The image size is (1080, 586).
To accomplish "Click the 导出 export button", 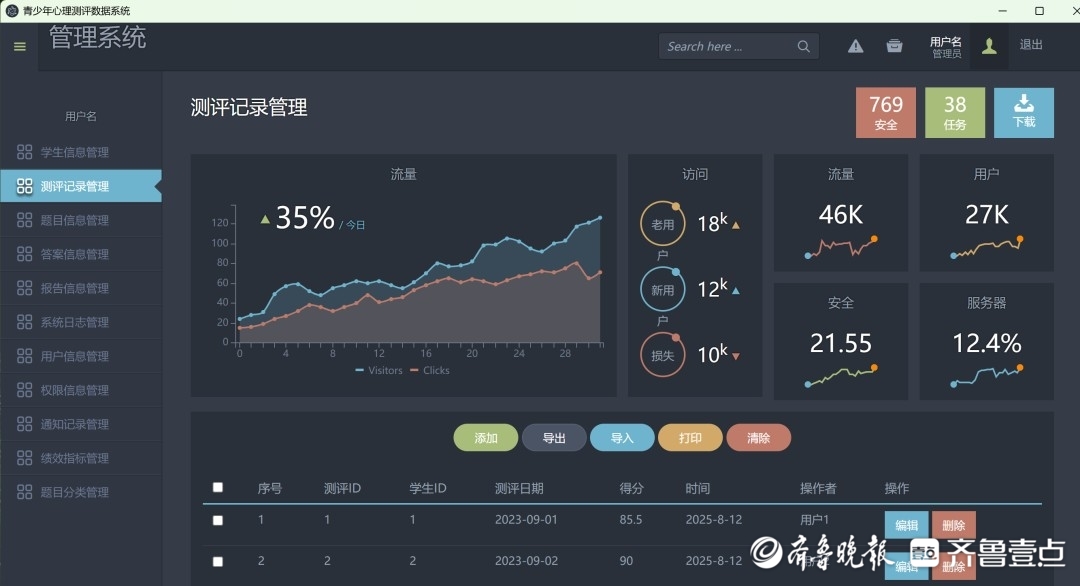I will tap(554, 438).
